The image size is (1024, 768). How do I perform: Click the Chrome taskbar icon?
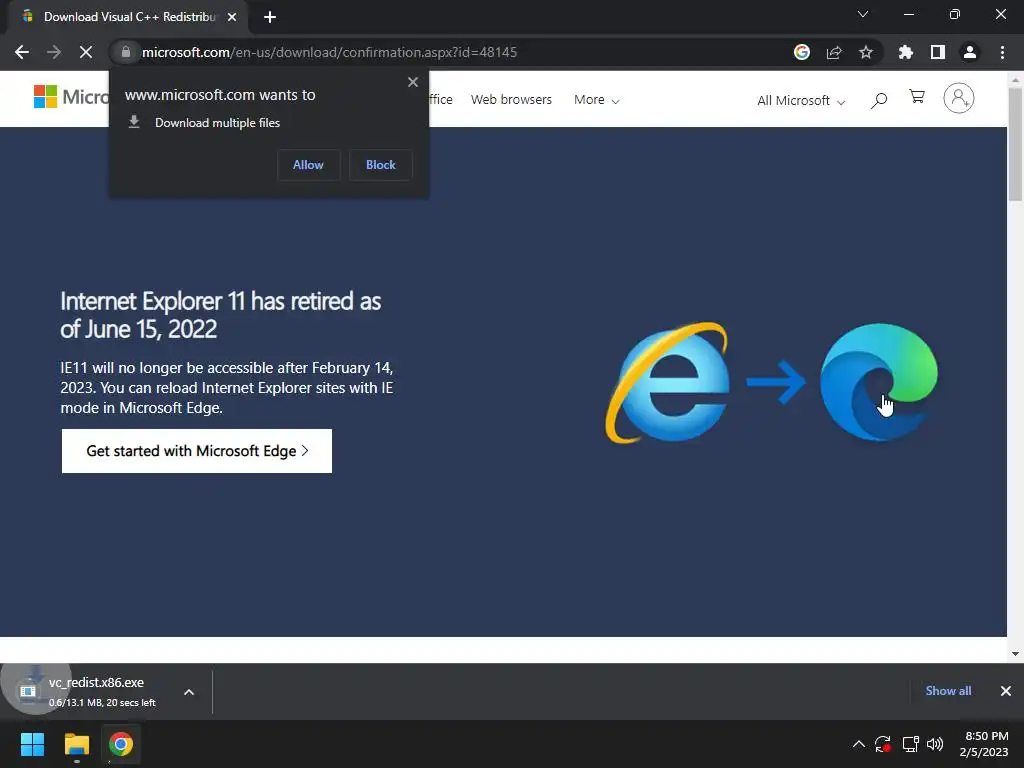(x=120, y=744)
